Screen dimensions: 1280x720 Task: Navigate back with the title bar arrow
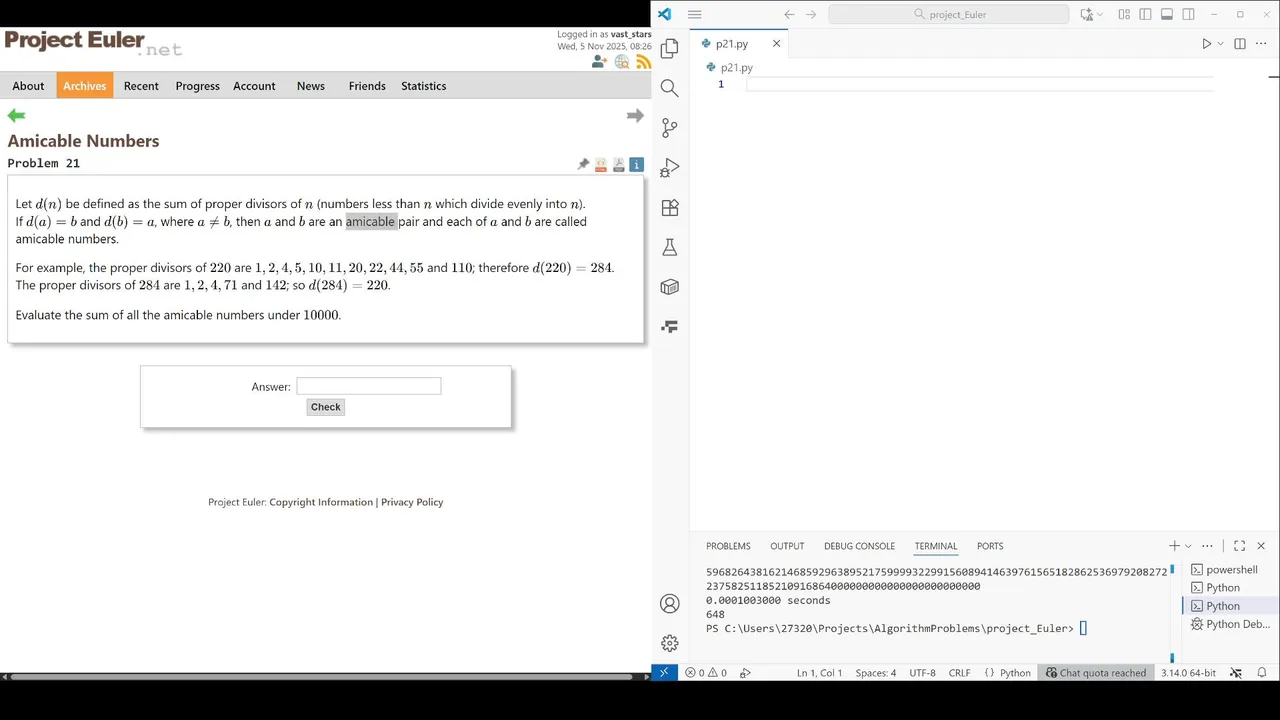tap(789, 15)
